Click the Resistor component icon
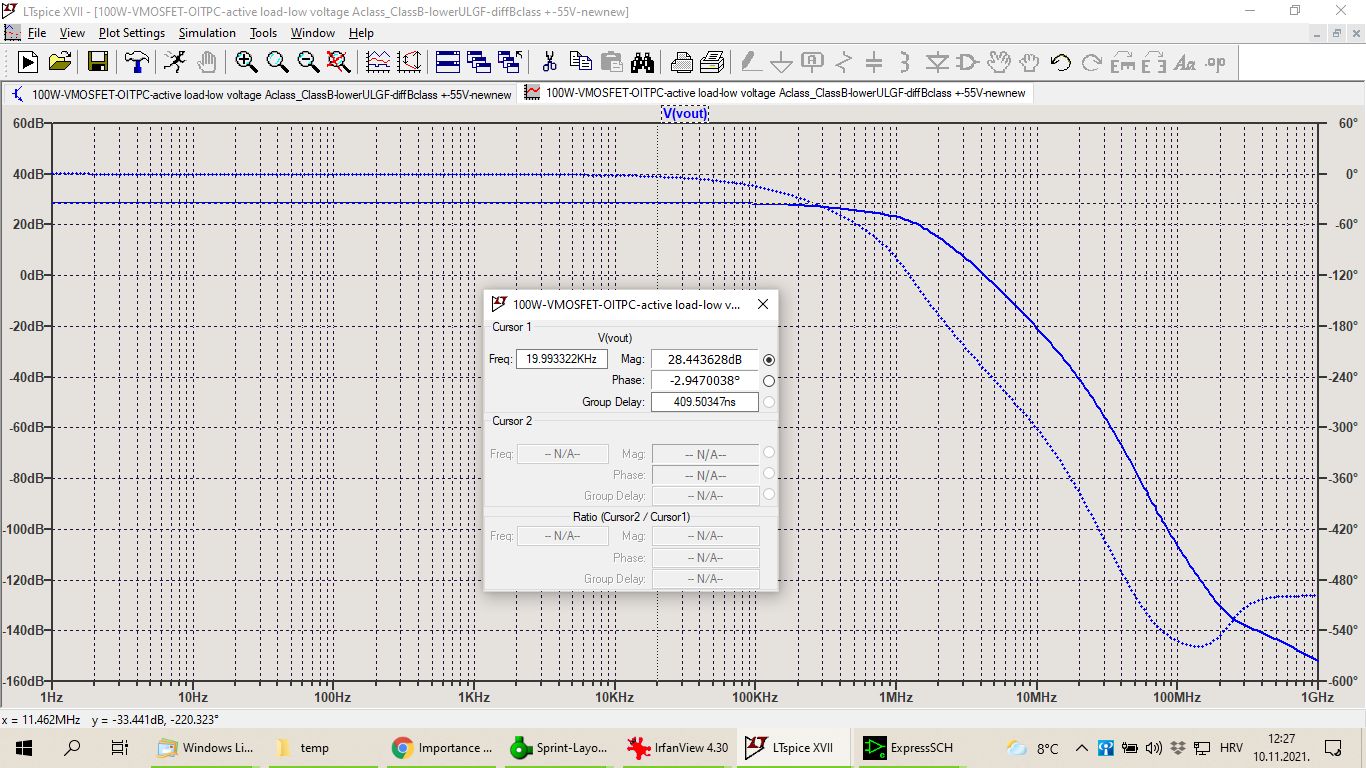This screenshot has height=768, width=1366. tap(843, 62)
